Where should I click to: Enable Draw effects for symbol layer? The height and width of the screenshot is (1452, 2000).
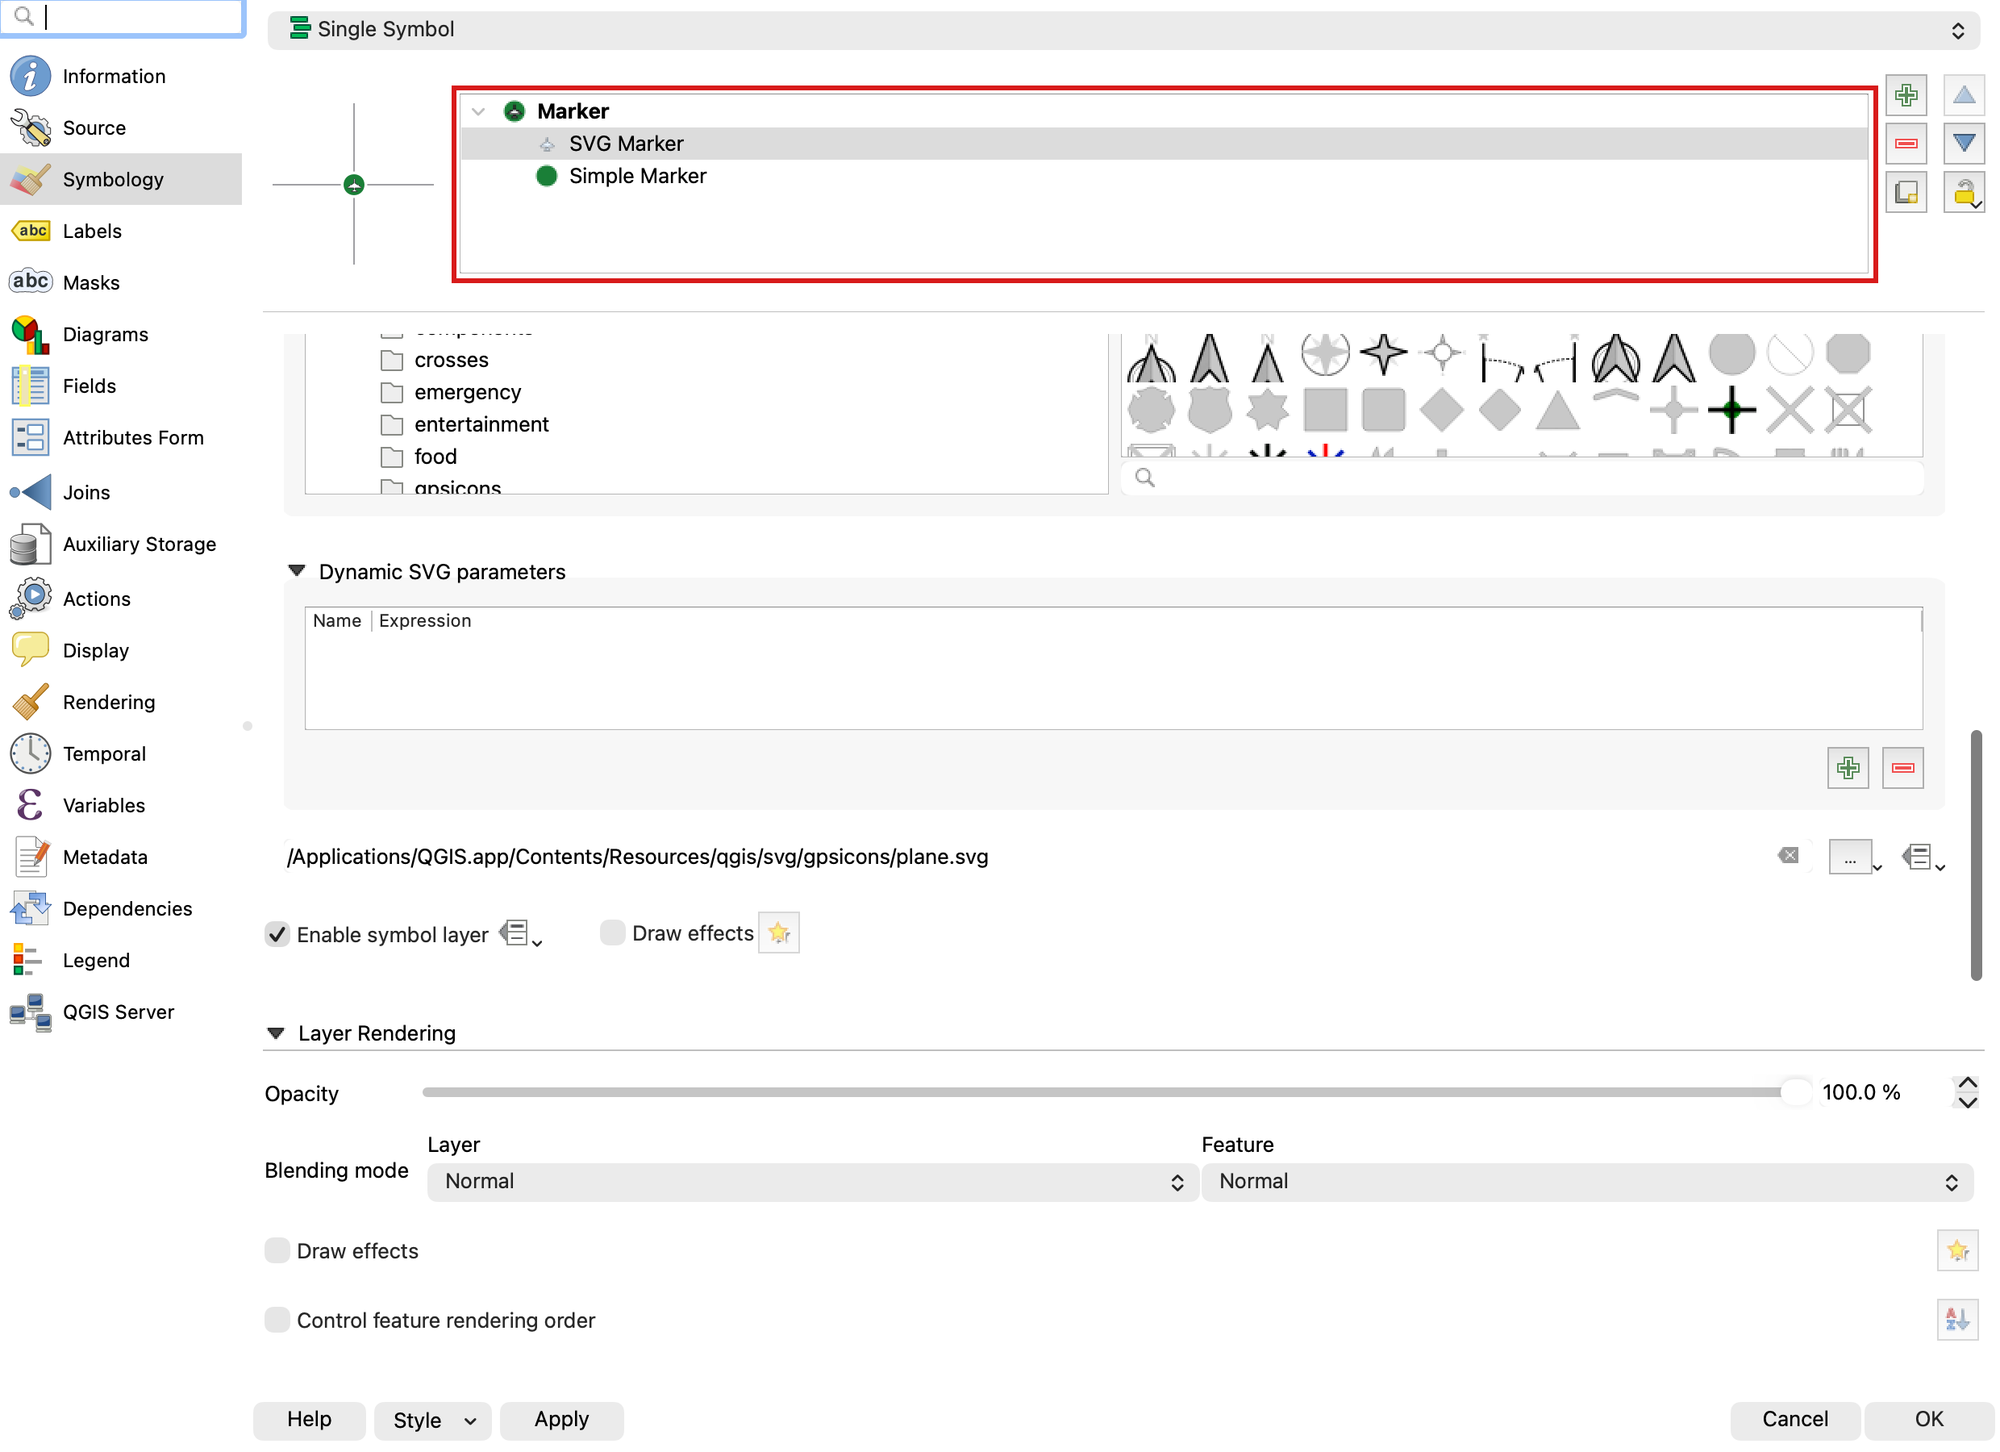click(613, 933)
